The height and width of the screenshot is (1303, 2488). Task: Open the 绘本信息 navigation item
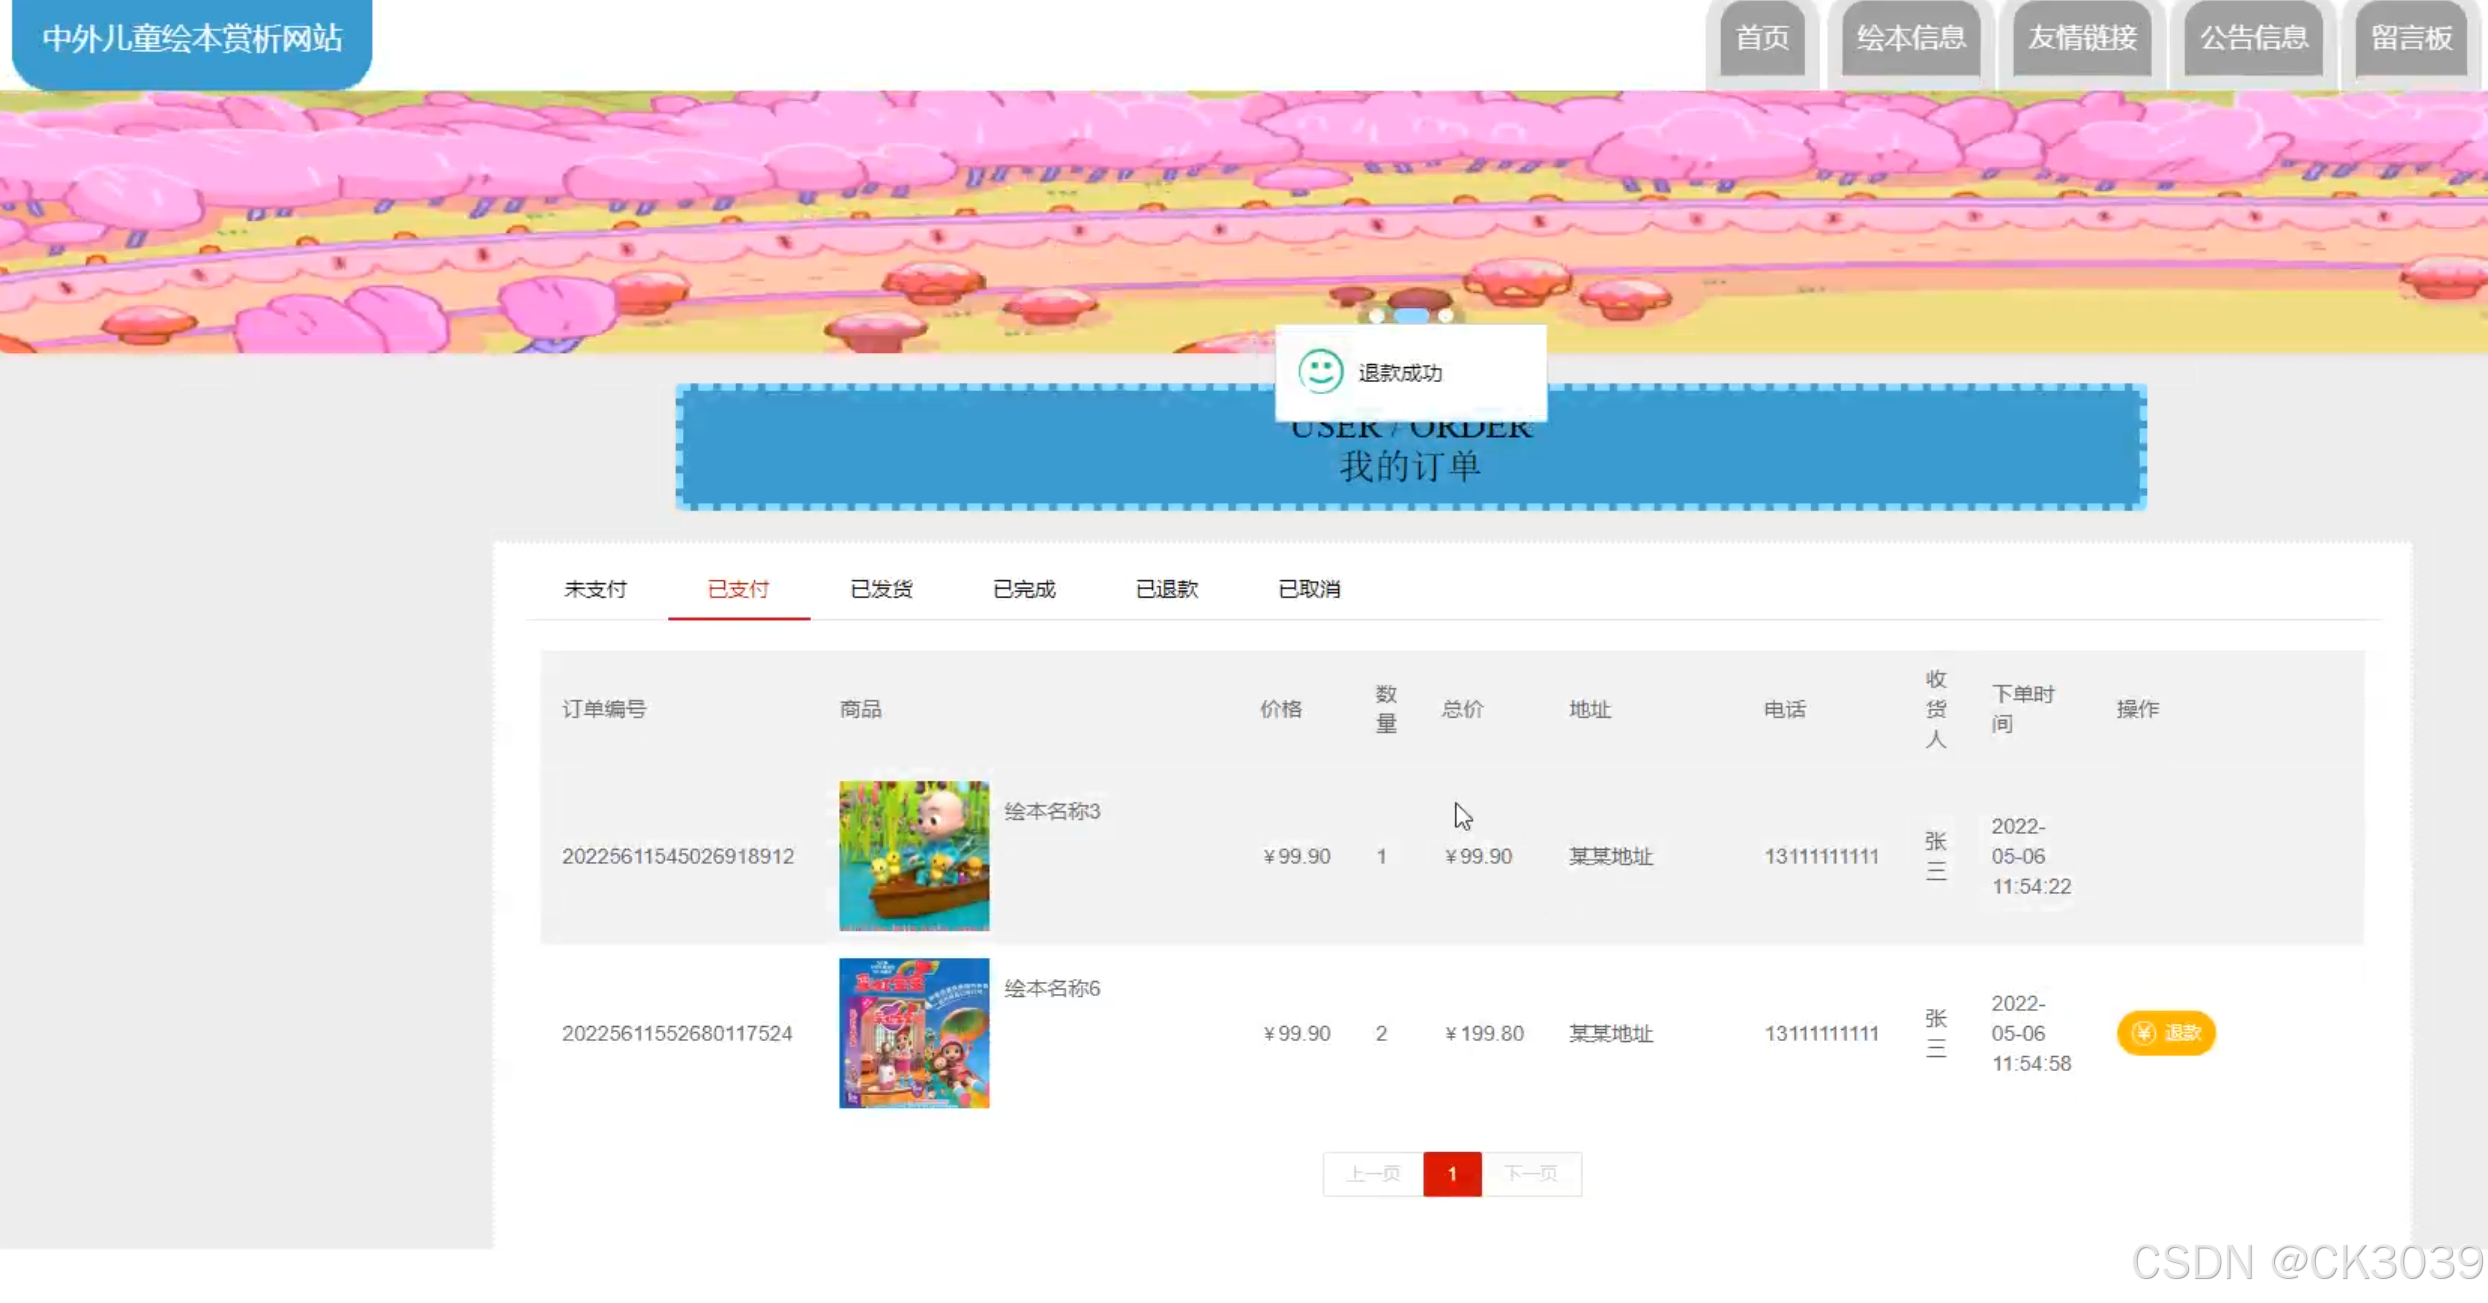coord(1911,38)
